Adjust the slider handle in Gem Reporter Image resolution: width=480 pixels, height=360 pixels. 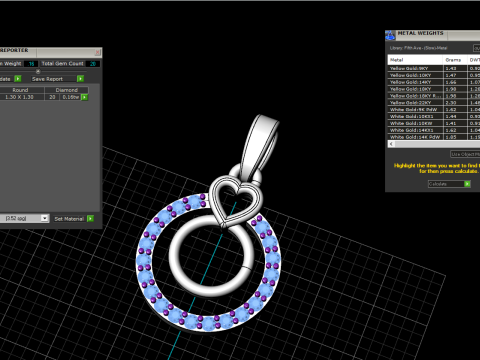click(x=38, y=71)
